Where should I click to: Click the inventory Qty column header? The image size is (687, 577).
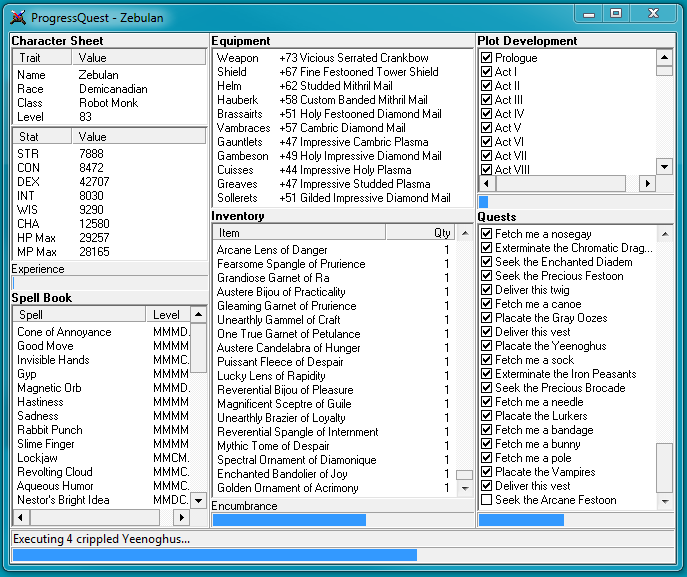click(x=421, y=233)
